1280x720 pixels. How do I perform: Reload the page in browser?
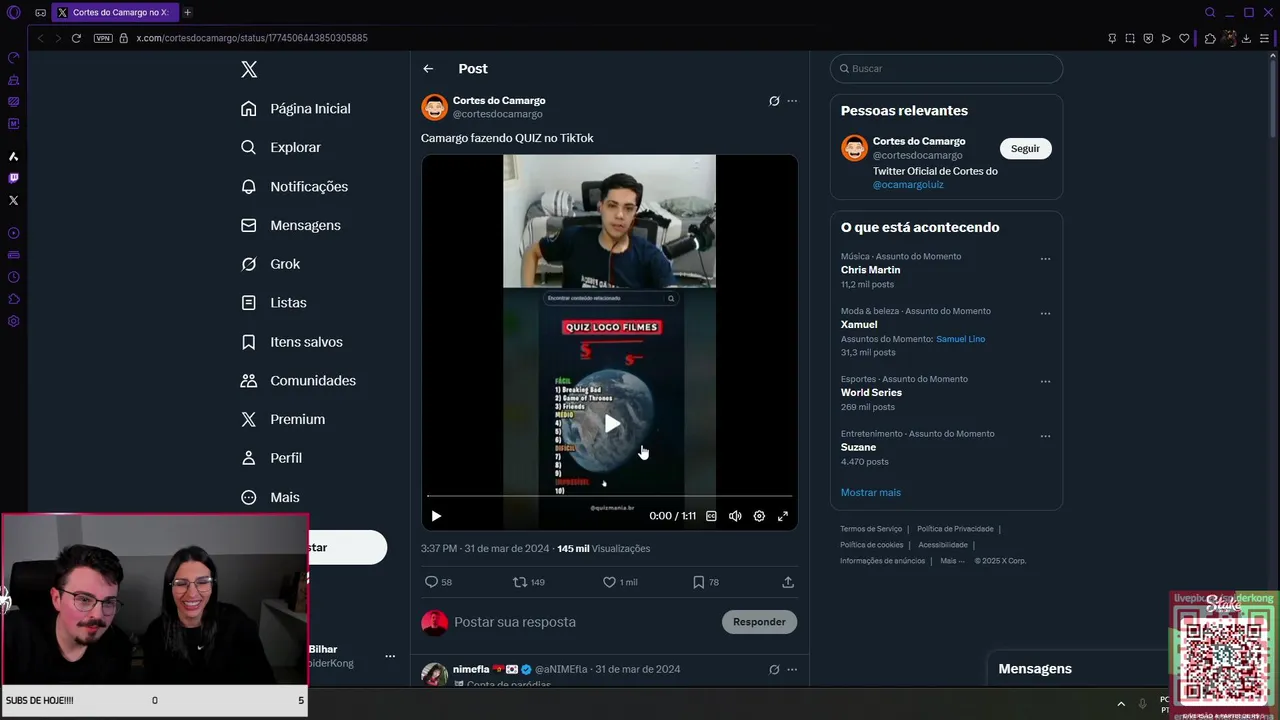[x=76, y=38]
